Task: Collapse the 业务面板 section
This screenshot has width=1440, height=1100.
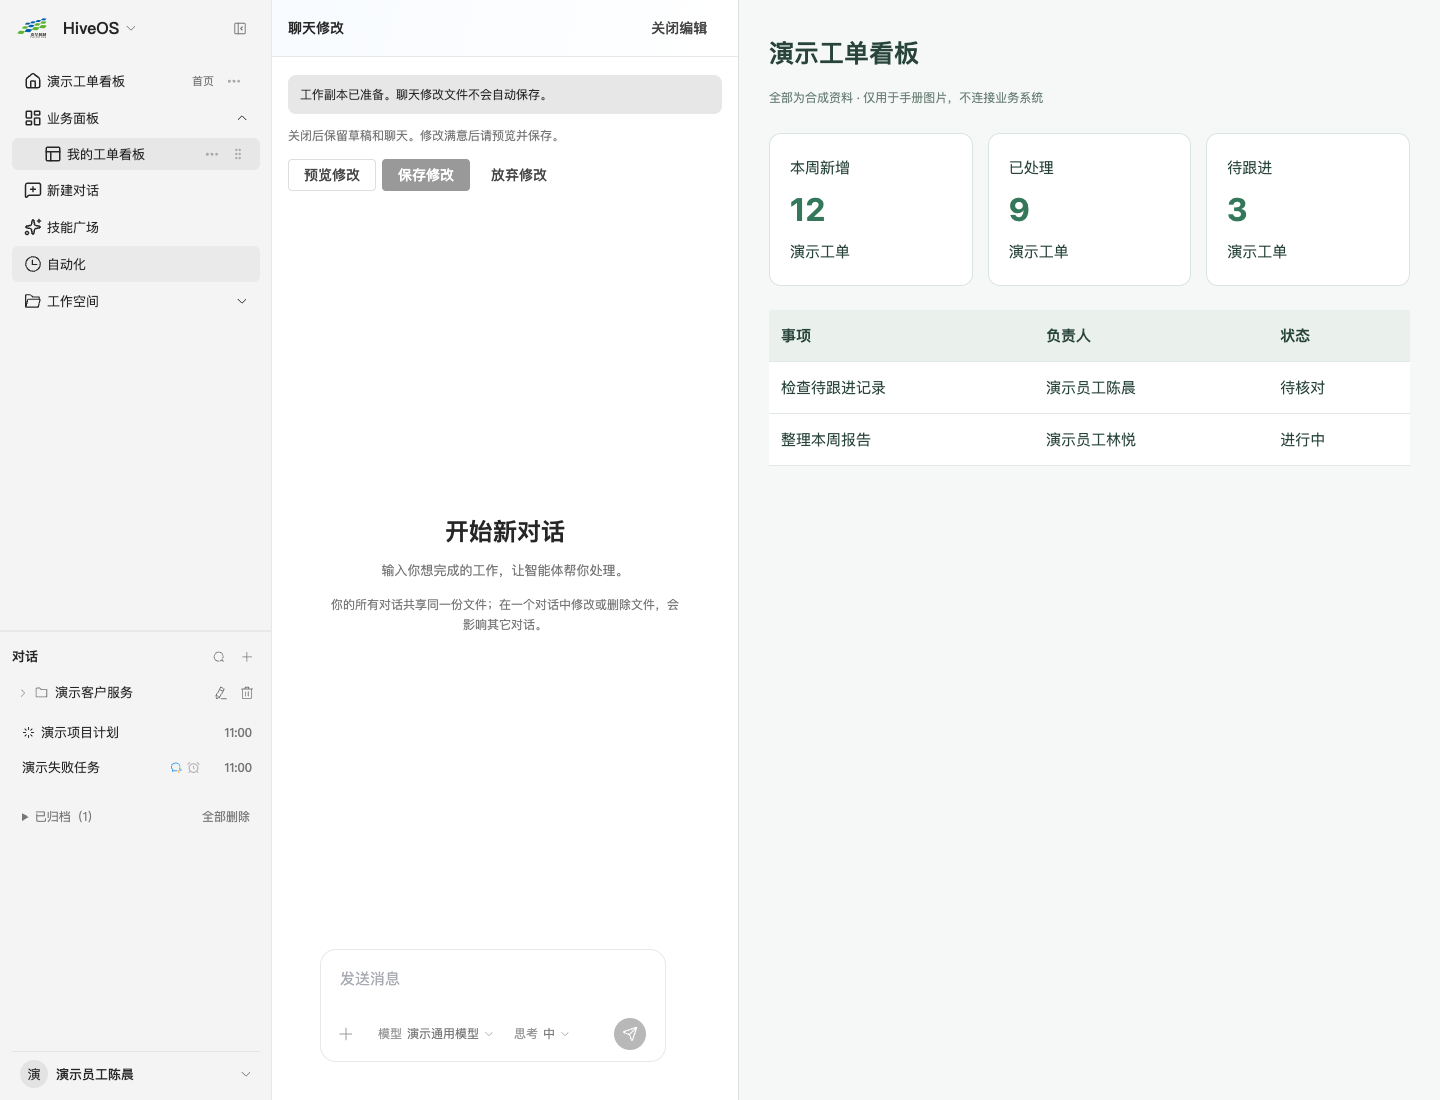Action: [x=242, y=118]
